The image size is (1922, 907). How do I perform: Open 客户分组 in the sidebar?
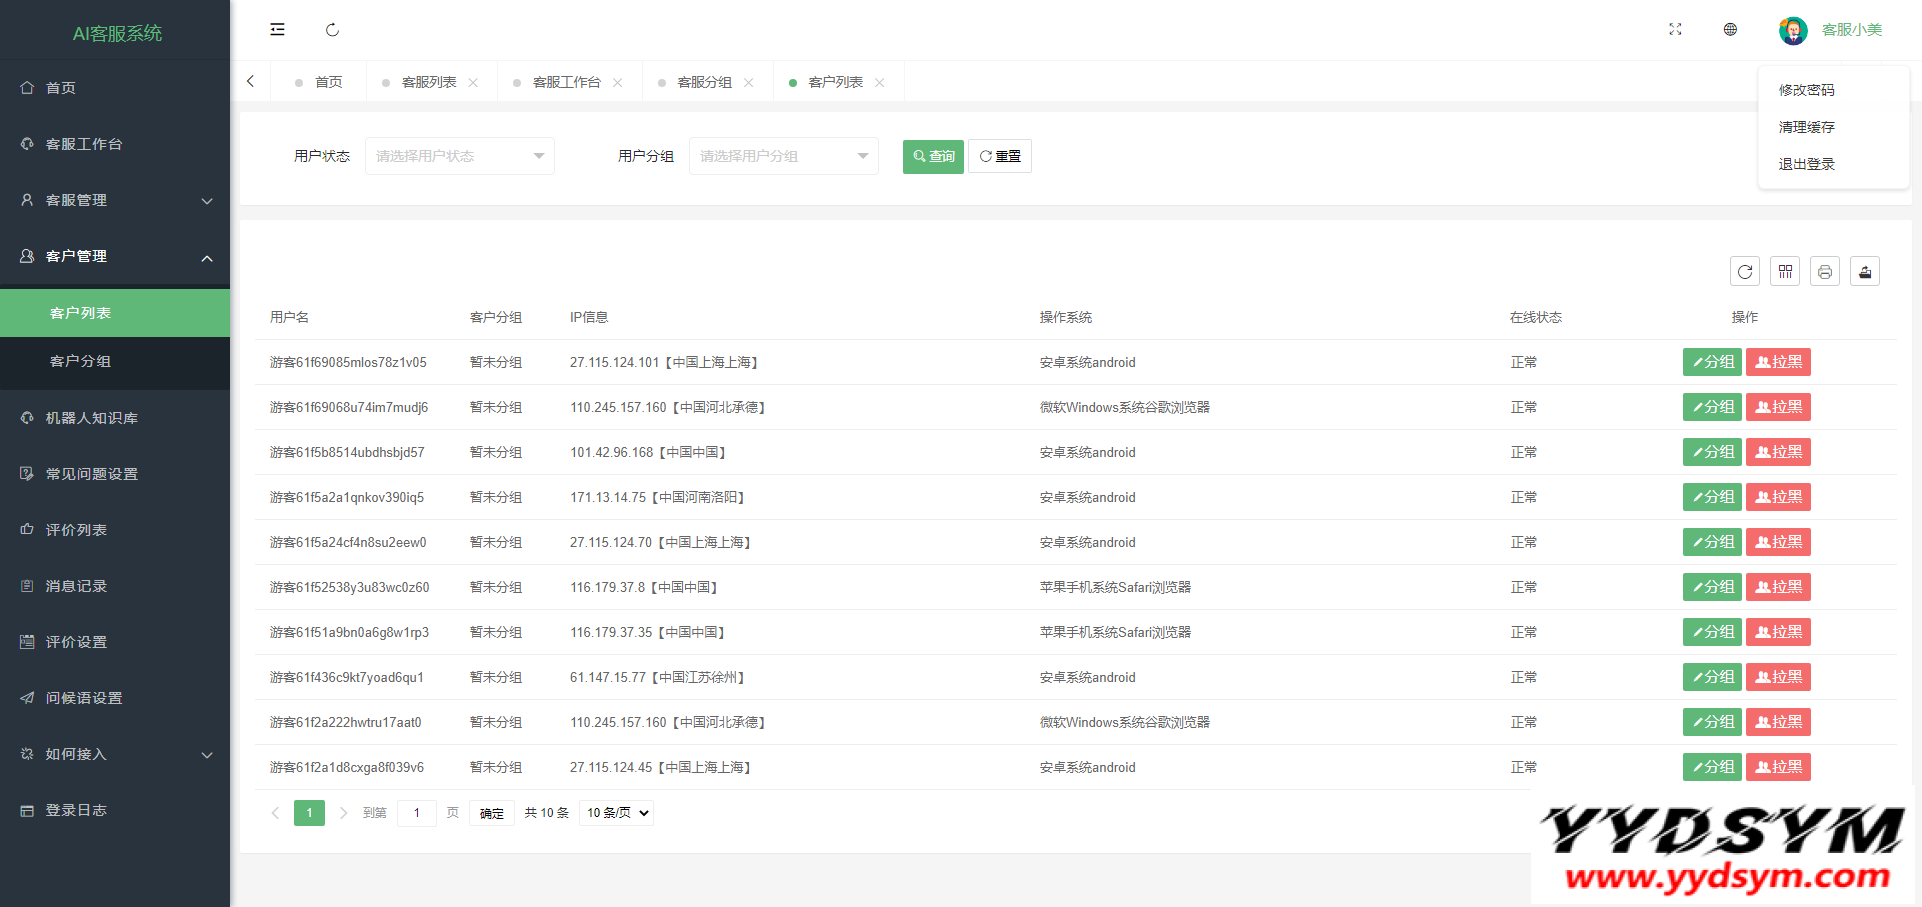80,361
